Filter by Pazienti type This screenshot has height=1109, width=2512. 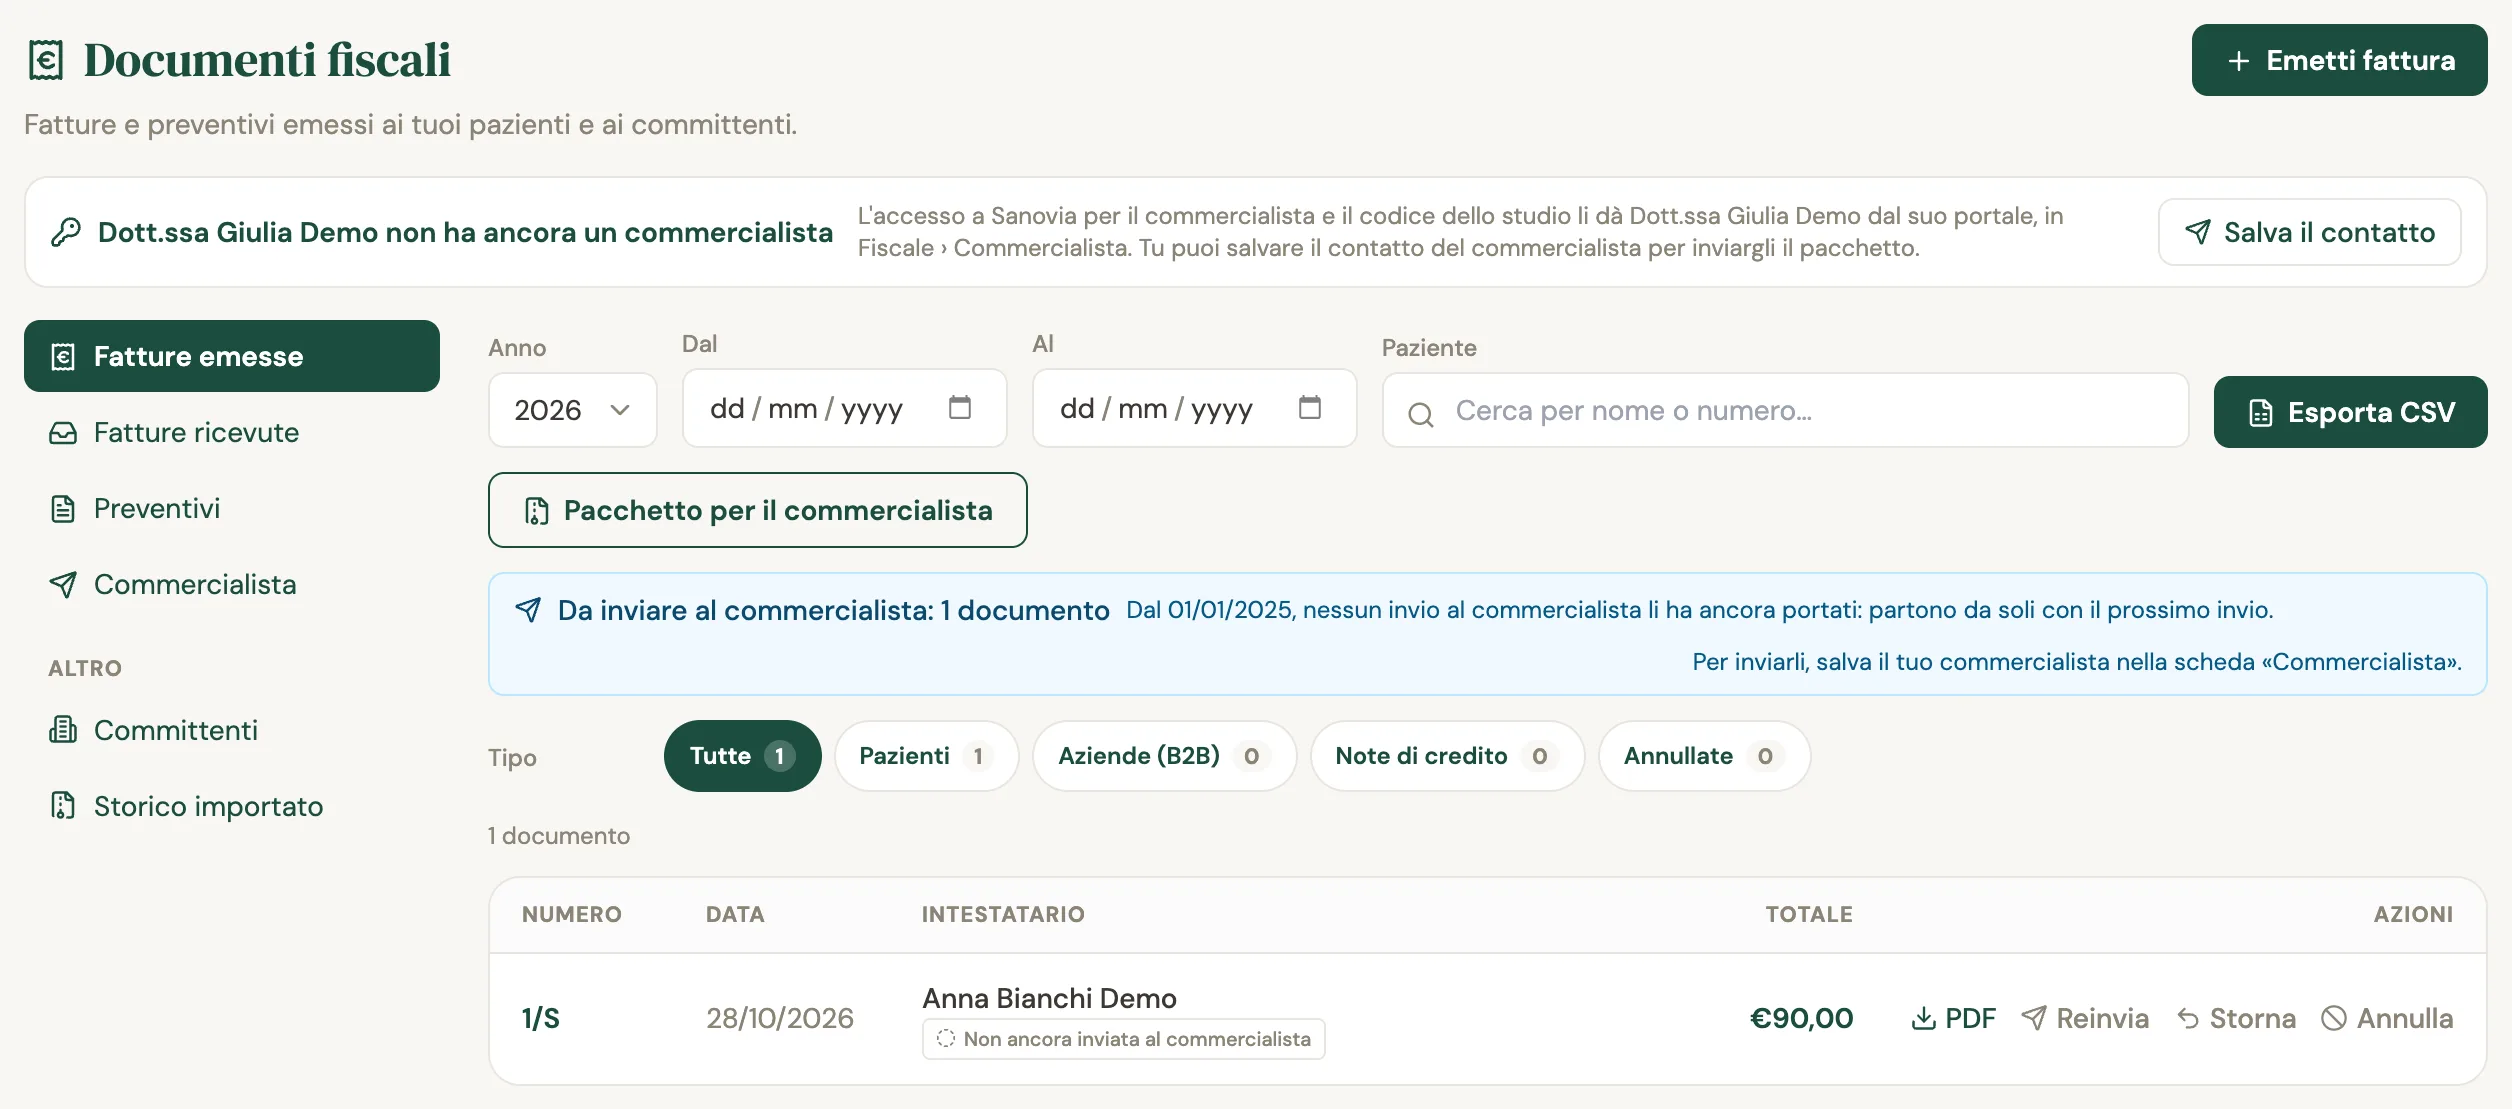click(926, 756)
